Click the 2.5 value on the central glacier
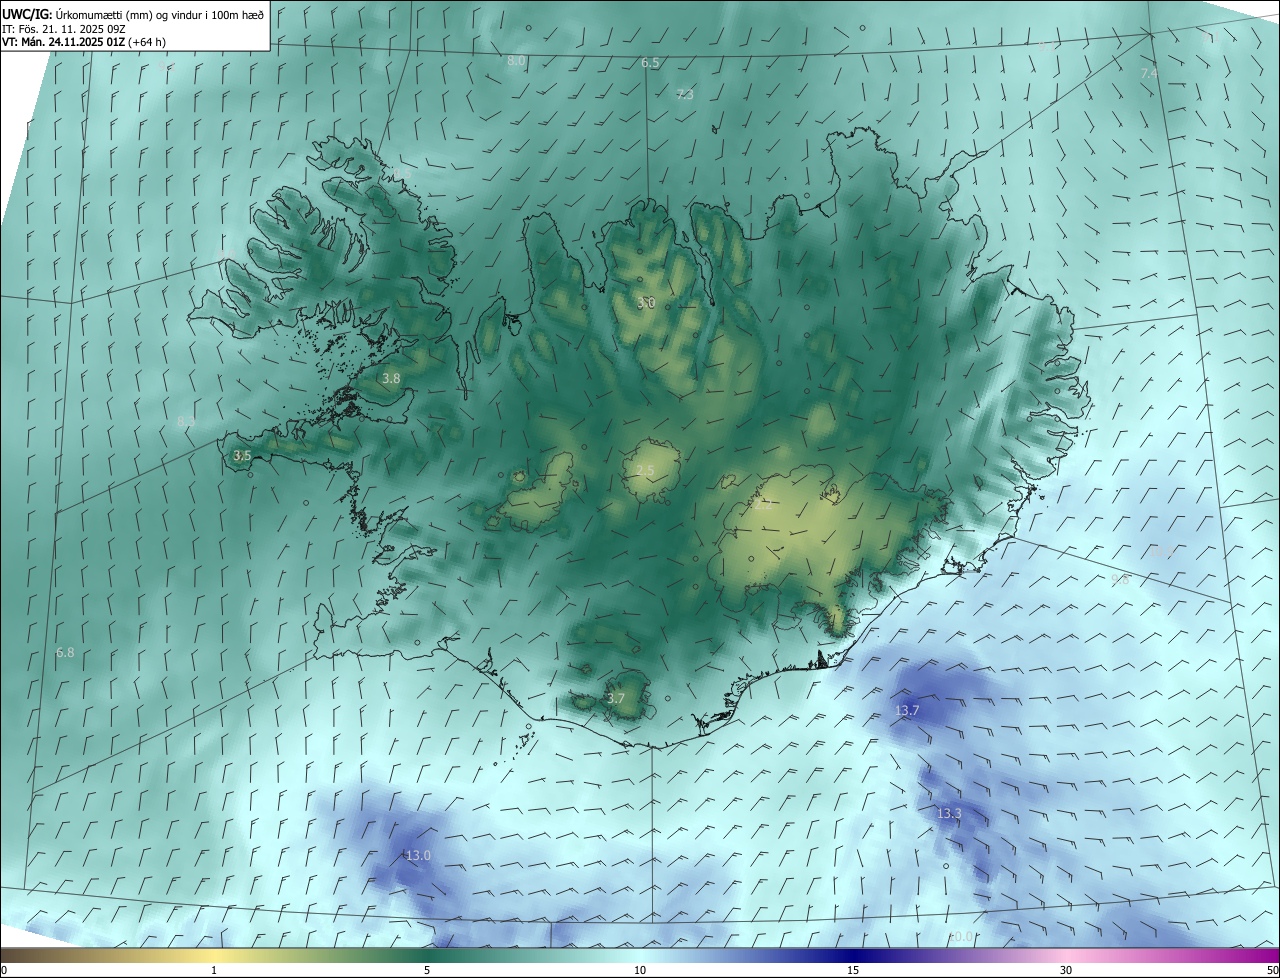This screenshot has height=978, width=1280. [645, 471]
